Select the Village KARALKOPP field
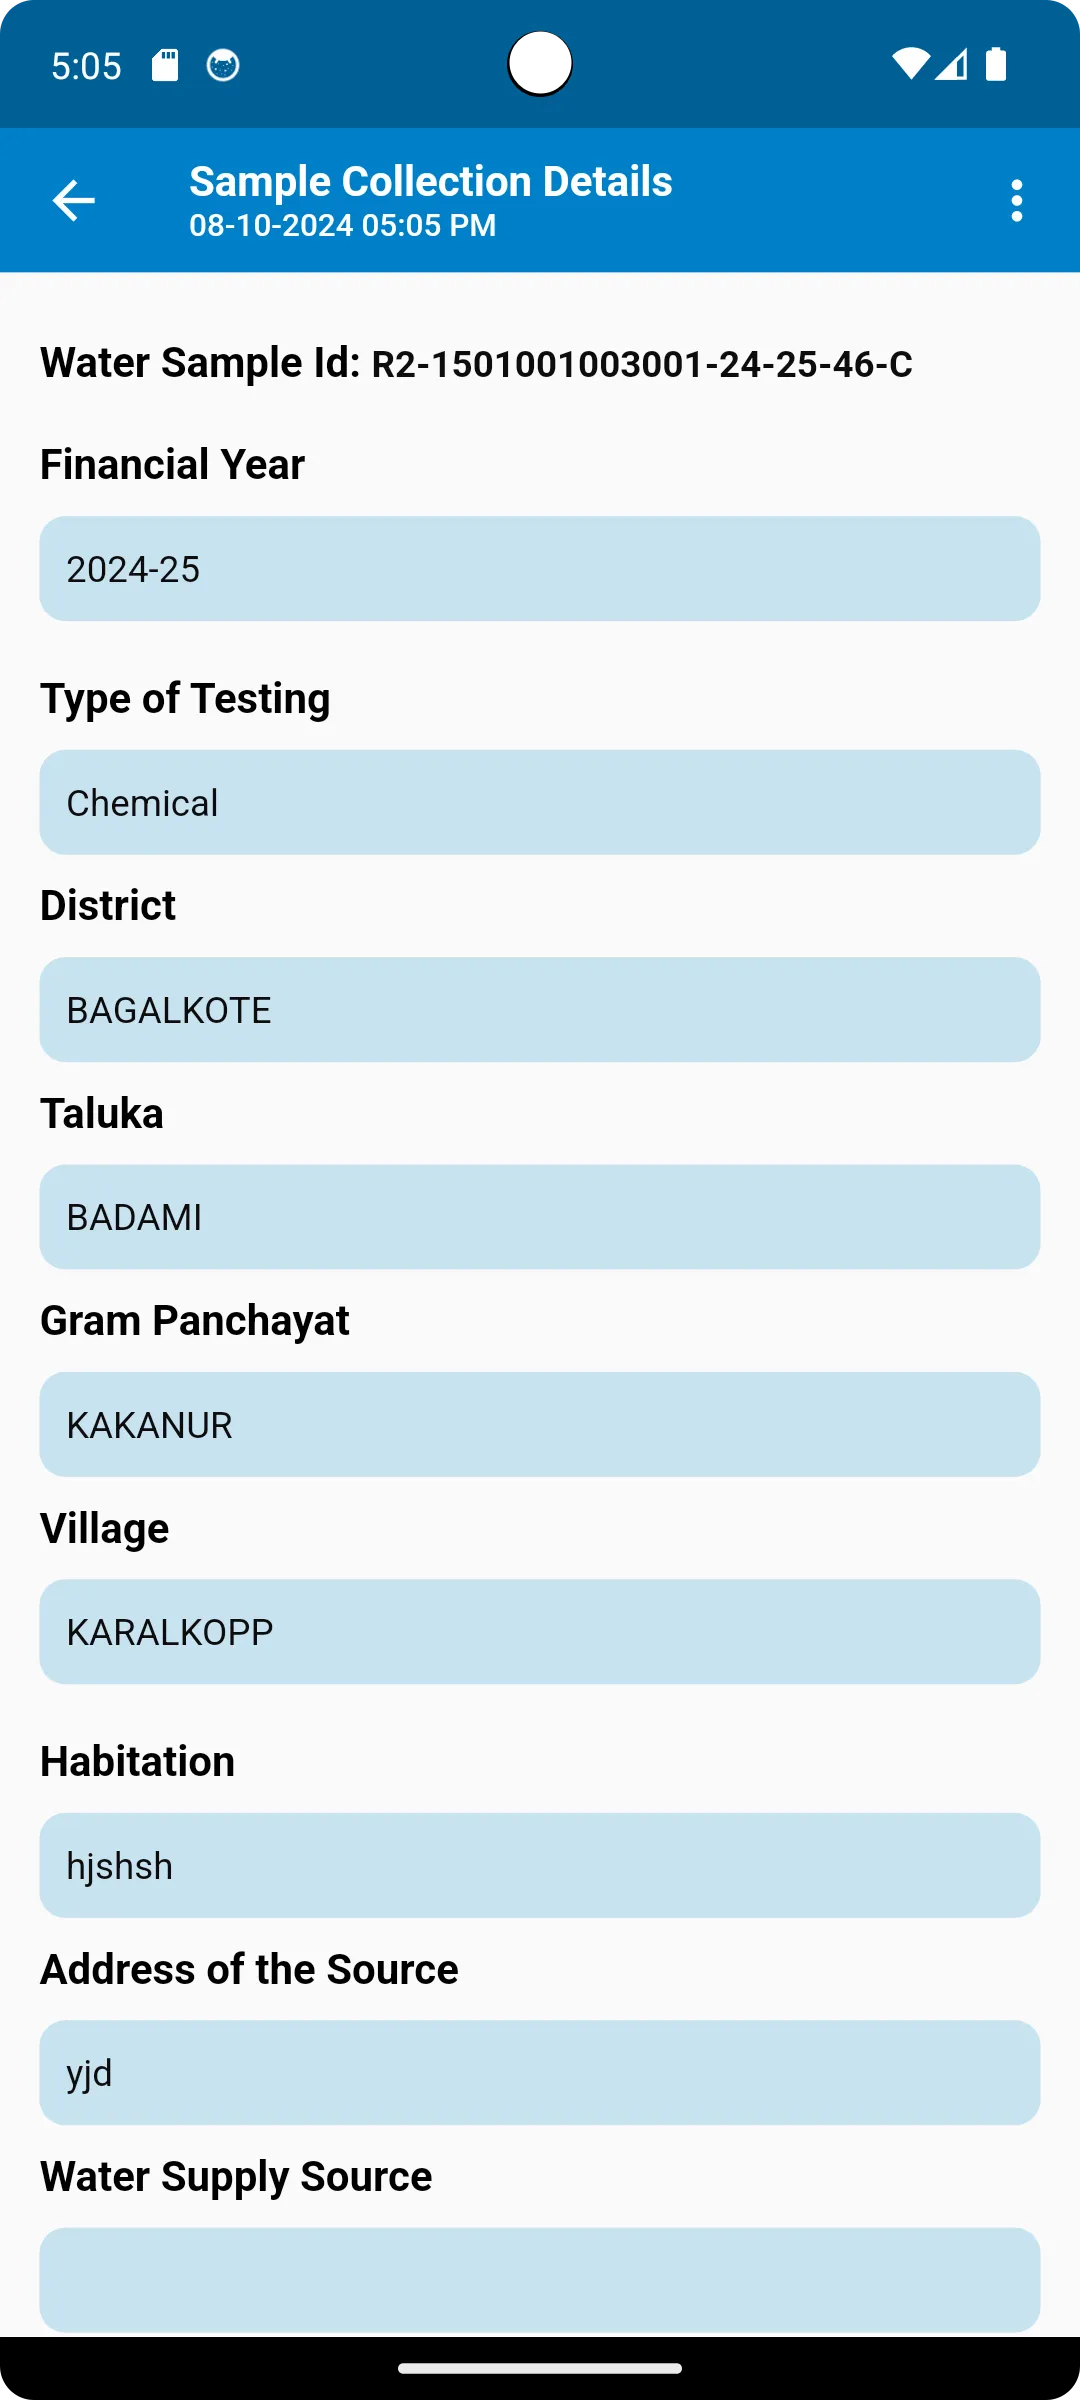 540,1632
